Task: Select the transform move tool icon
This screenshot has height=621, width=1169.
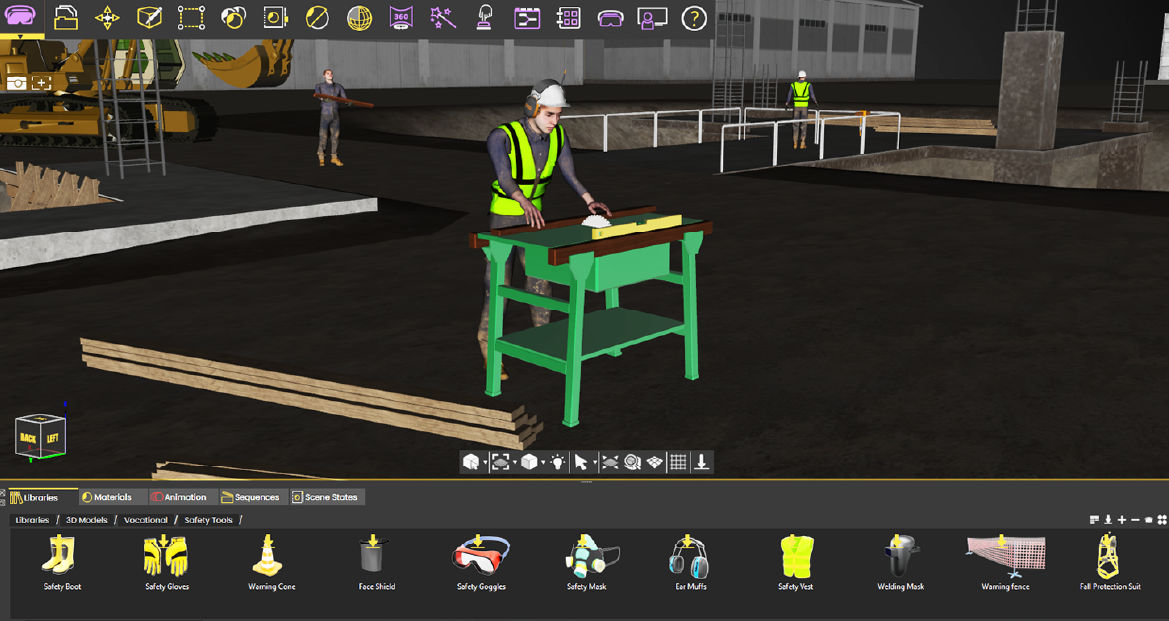Action: 107,17
